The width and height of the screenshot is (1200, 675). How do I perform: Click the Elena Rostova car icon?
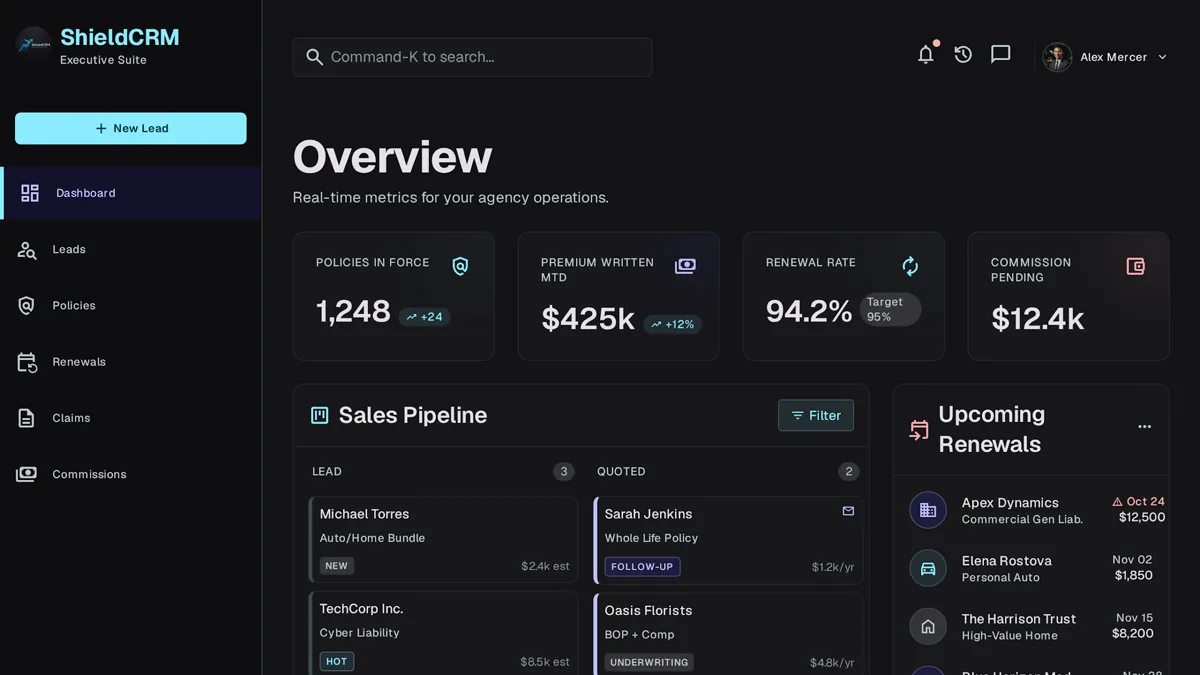928,568
